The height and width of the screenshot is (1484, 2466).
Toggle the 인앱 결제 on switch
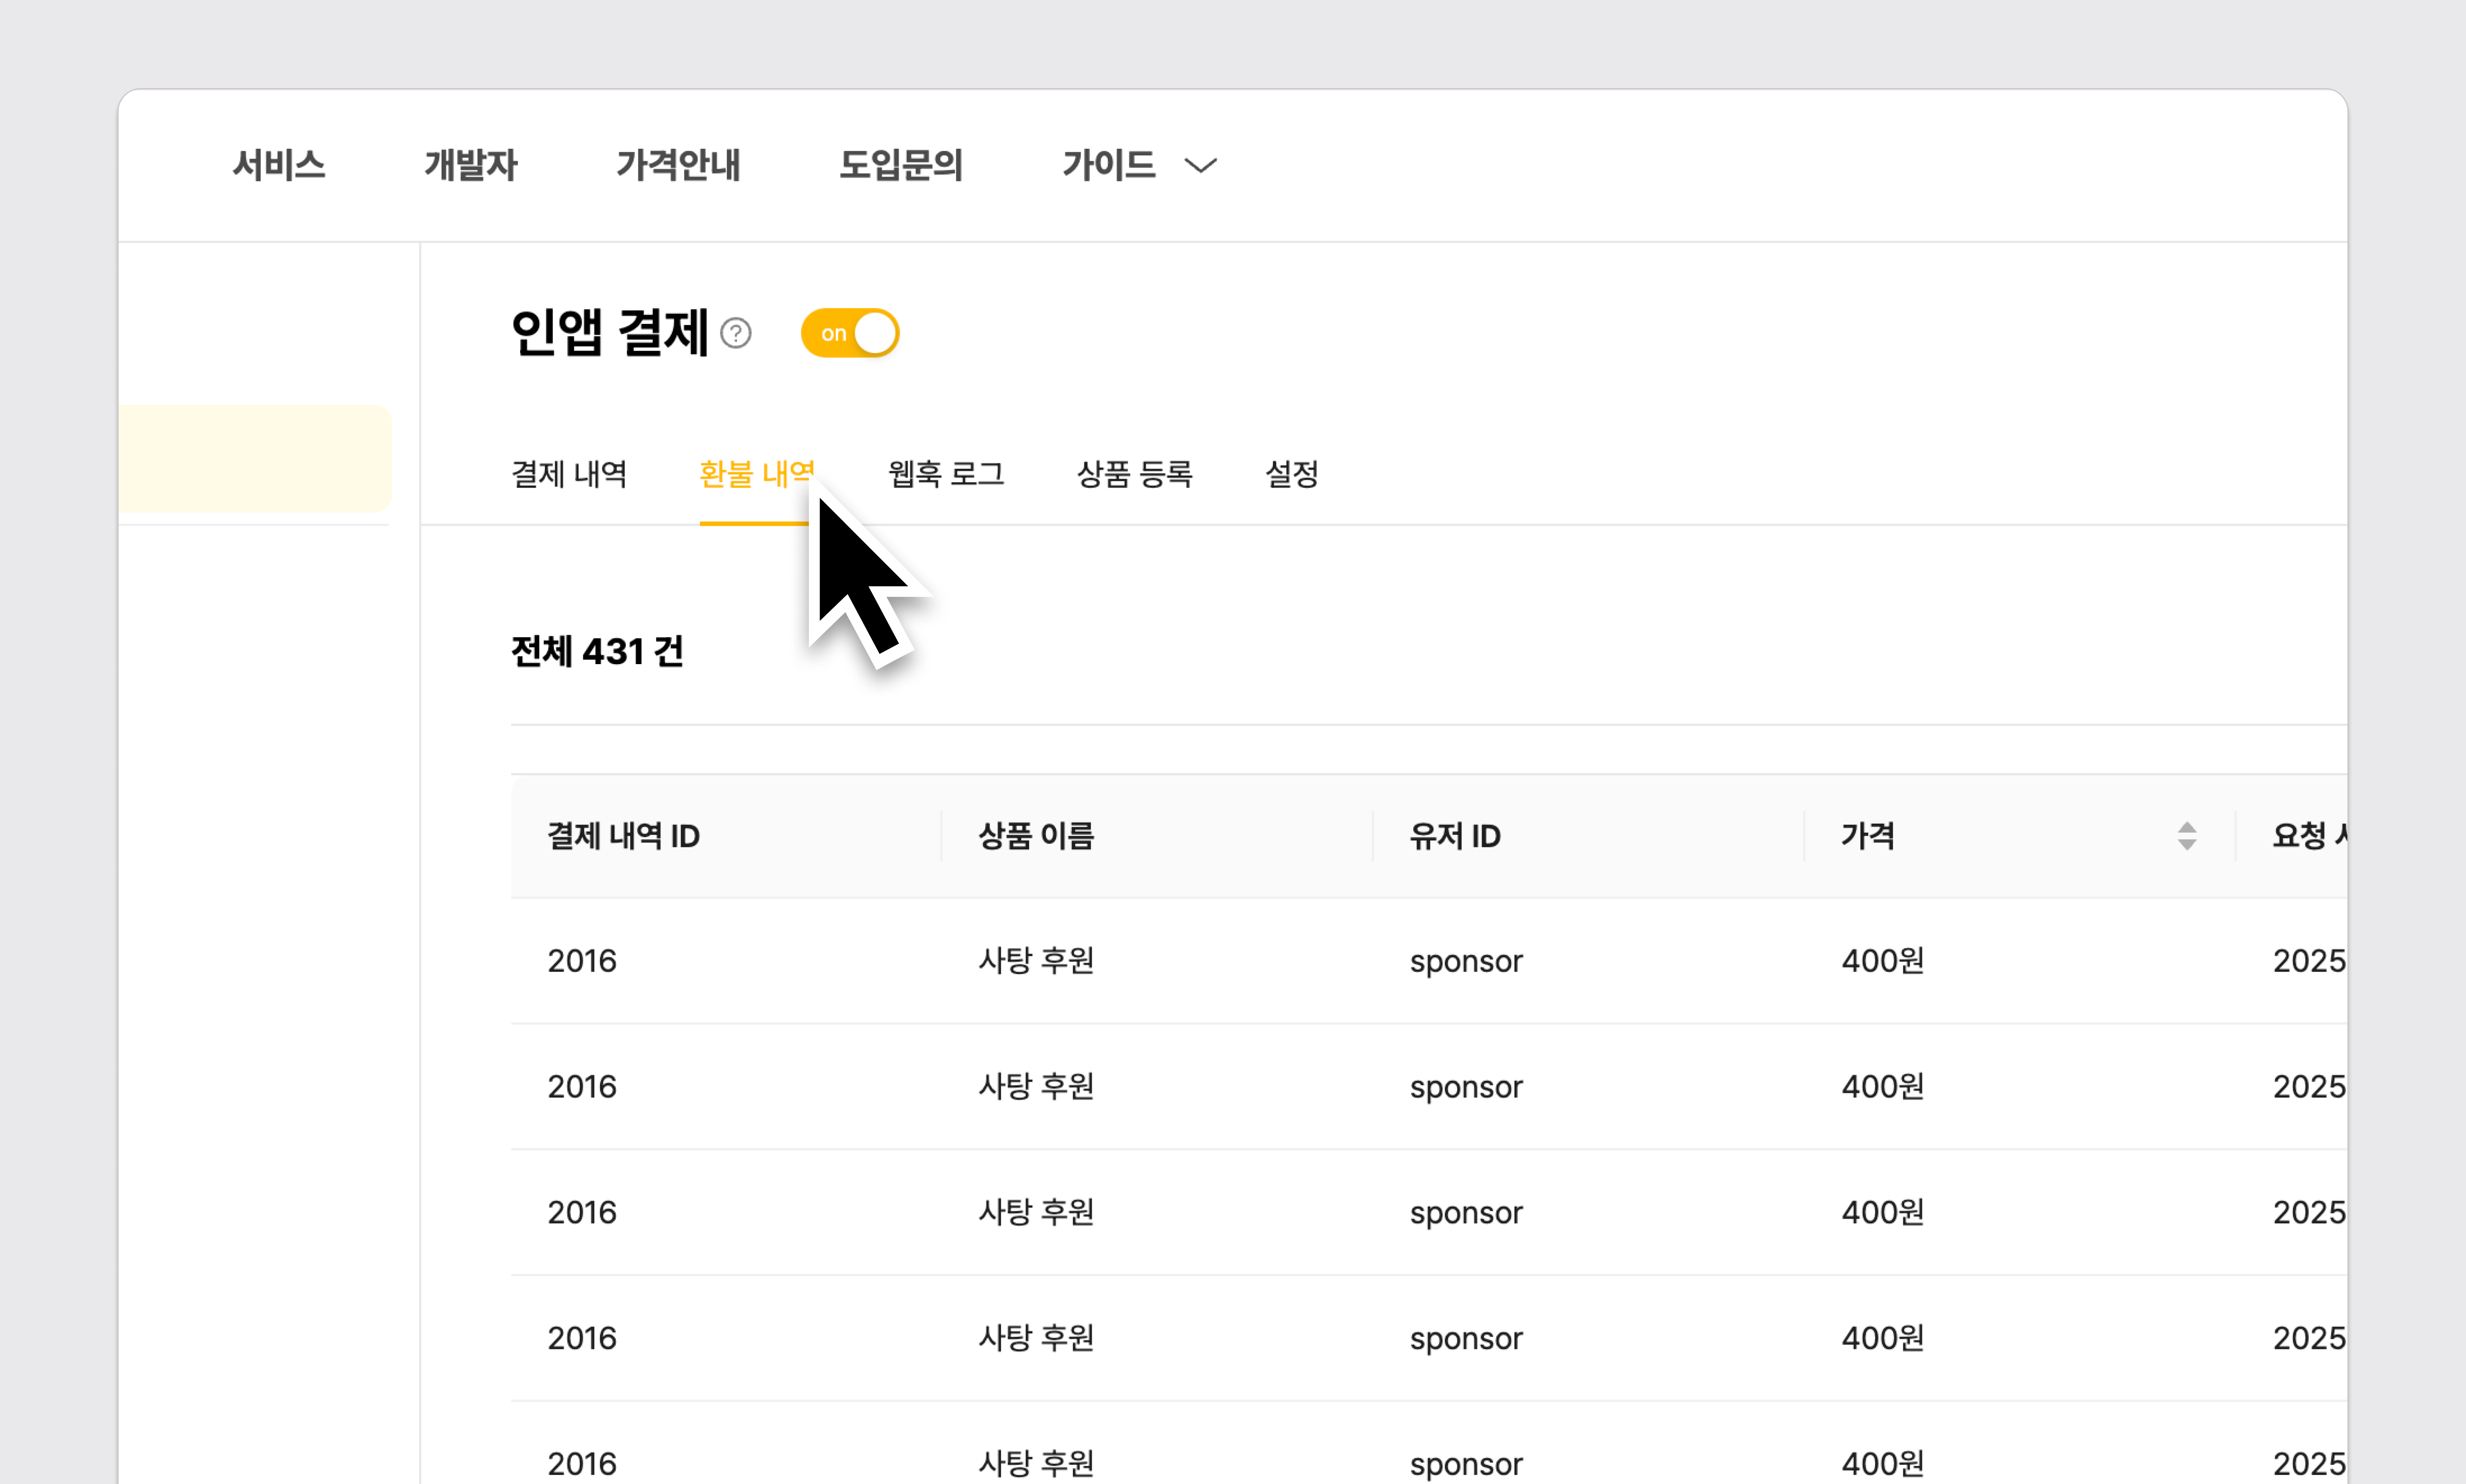pos(850,333)
